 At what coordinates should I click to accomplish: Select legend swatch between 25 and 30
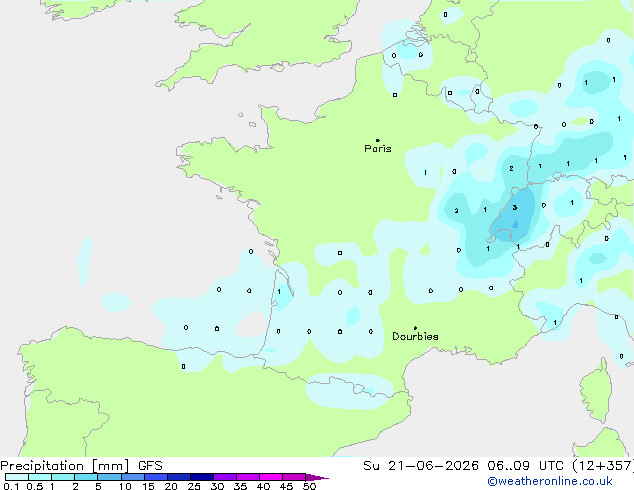[x=202, y=477]
